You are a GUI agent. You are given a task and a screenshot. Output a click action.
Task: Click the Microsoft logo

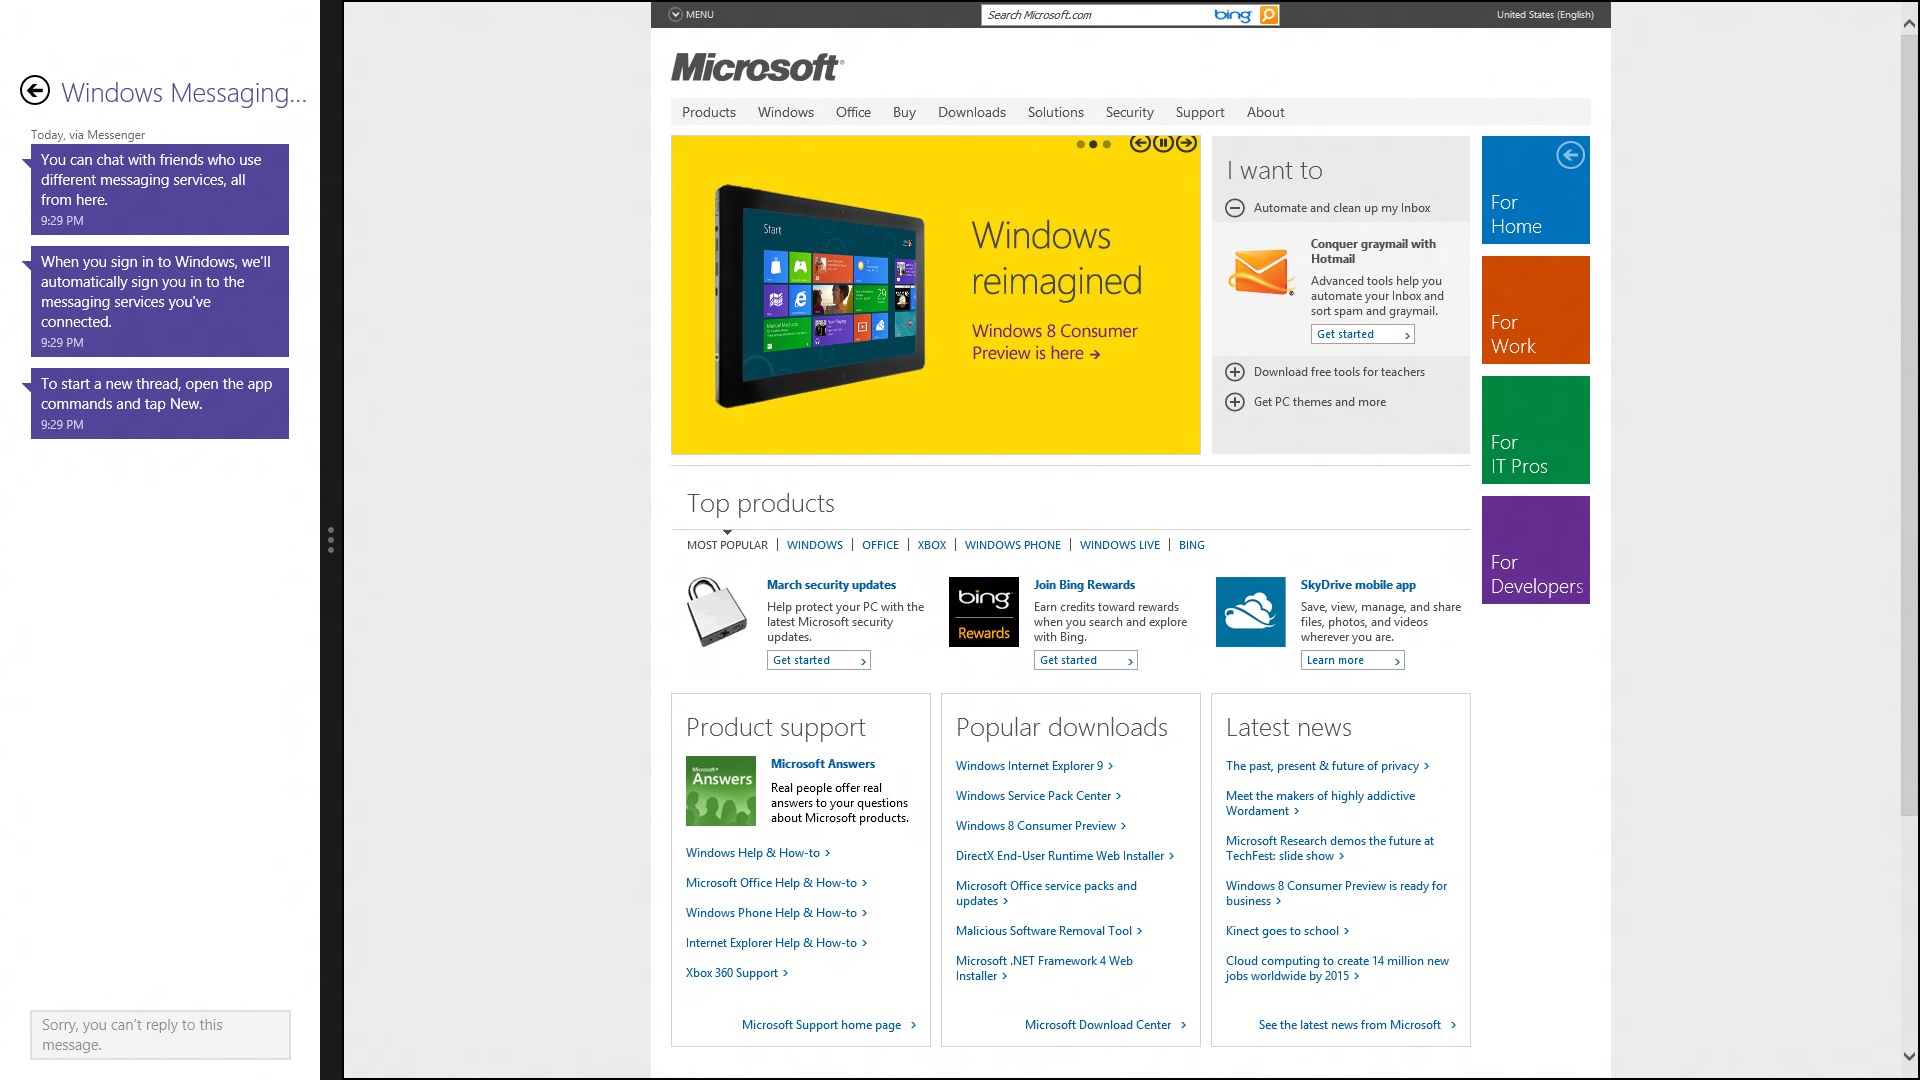757,67
